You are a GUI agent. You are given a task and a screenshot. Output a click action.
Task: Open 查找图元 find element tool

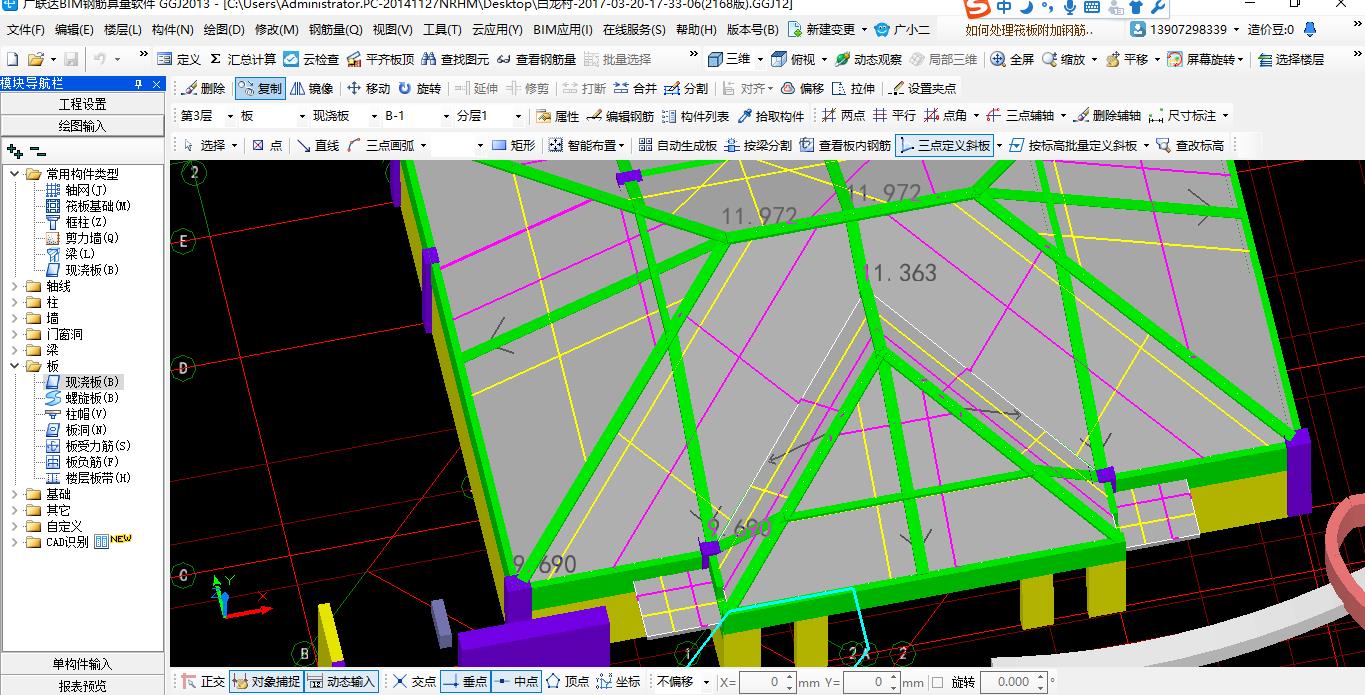455,60
